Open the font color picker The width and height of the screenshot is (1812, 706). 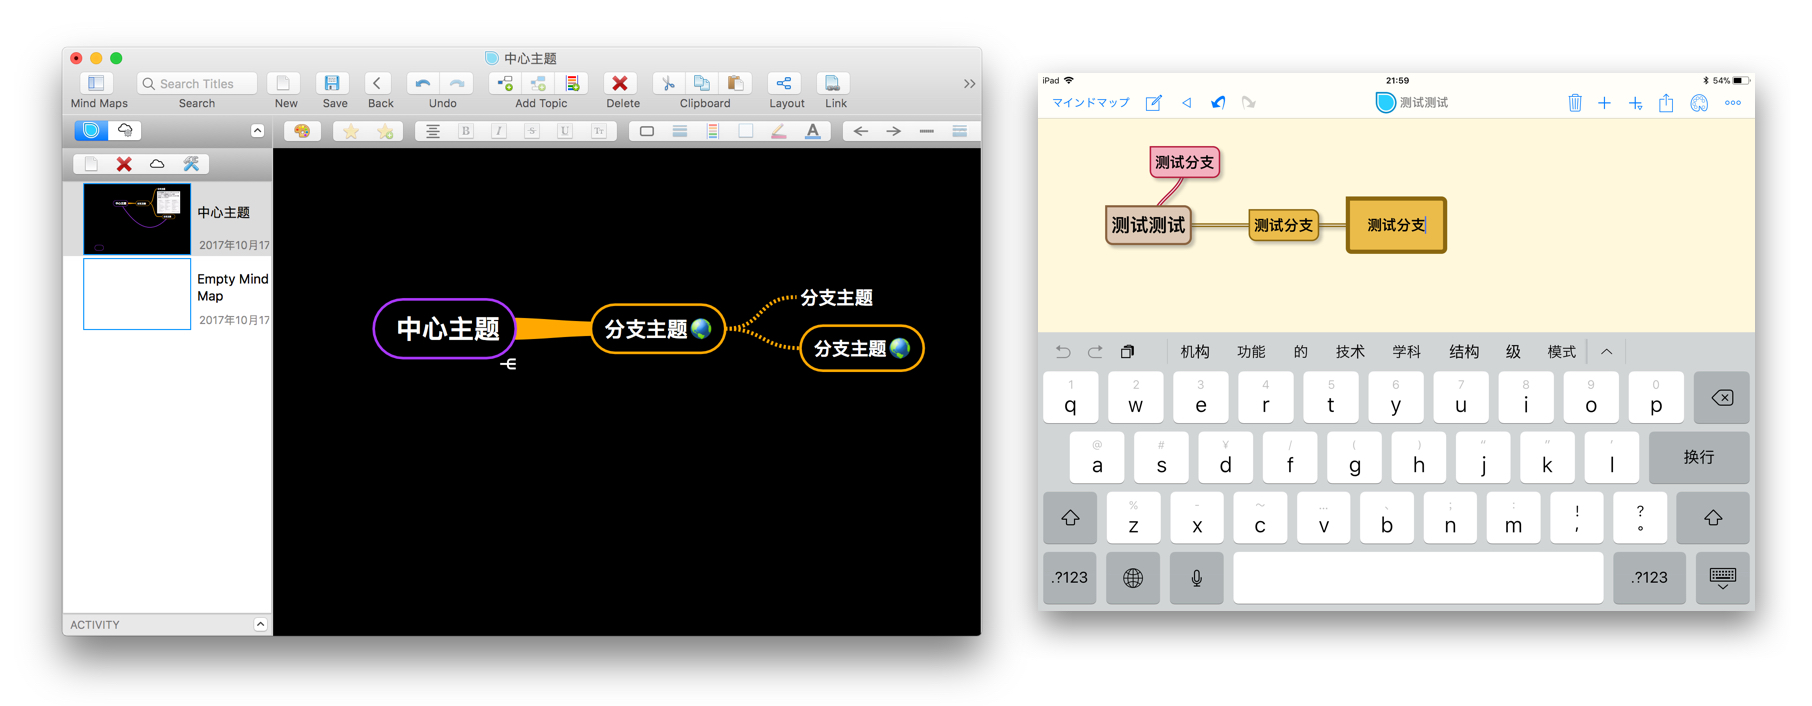pyautogui.click(x=813, y=131)
